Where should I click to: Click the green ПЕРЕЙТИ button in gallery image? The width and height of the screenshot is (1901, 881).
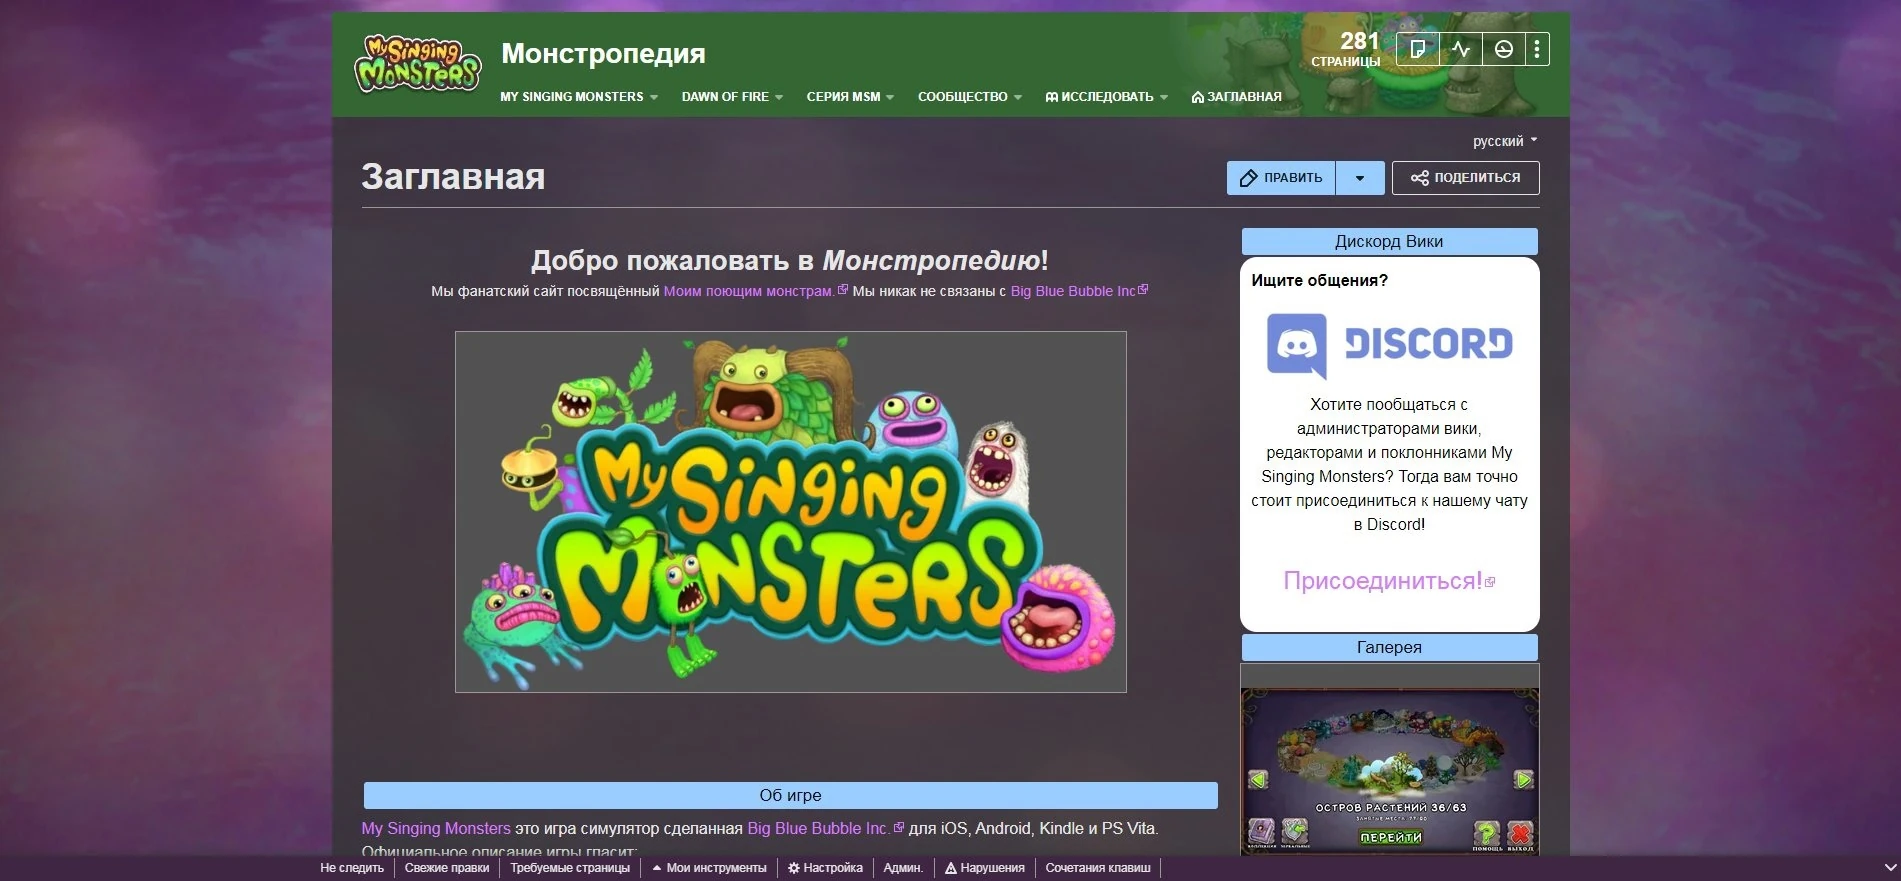point(1390,837)
